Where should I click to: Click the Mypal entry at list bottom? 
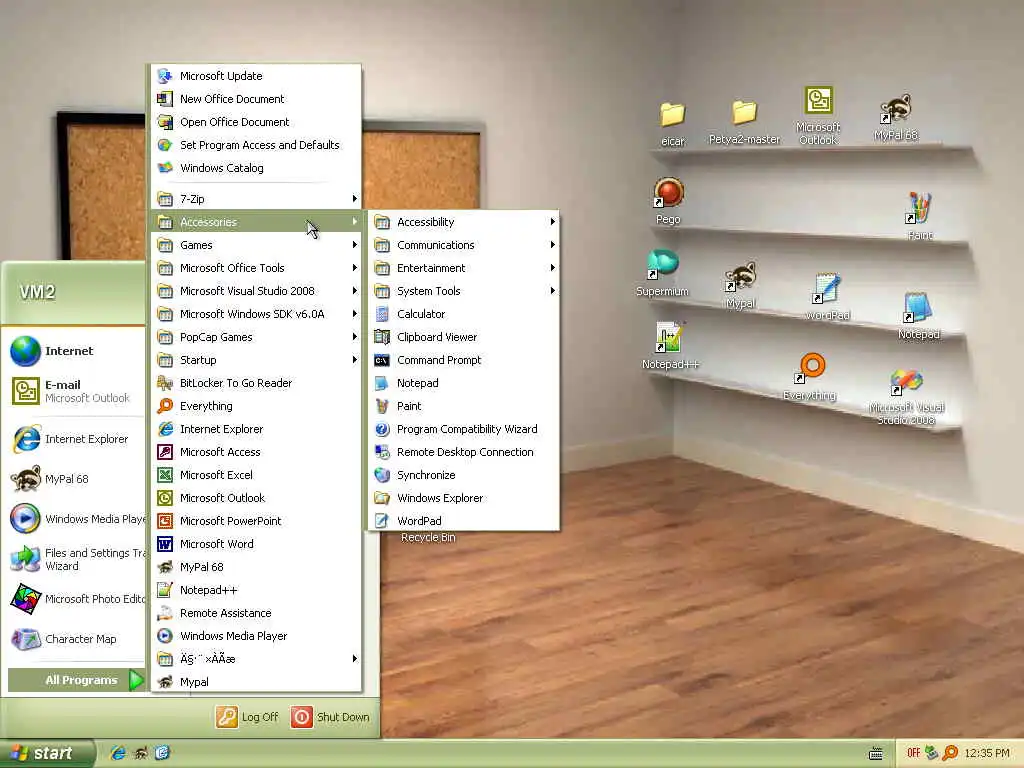click(x=257, y=682)
